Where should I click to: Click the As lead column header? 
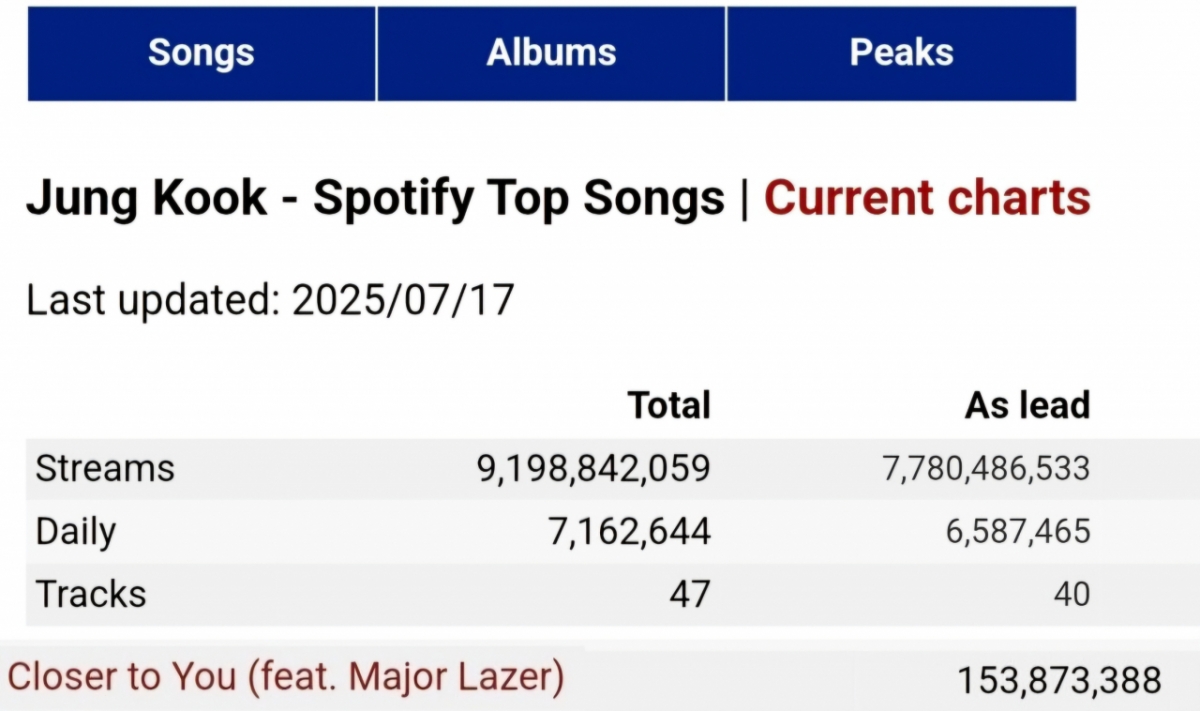(1027, 405)
